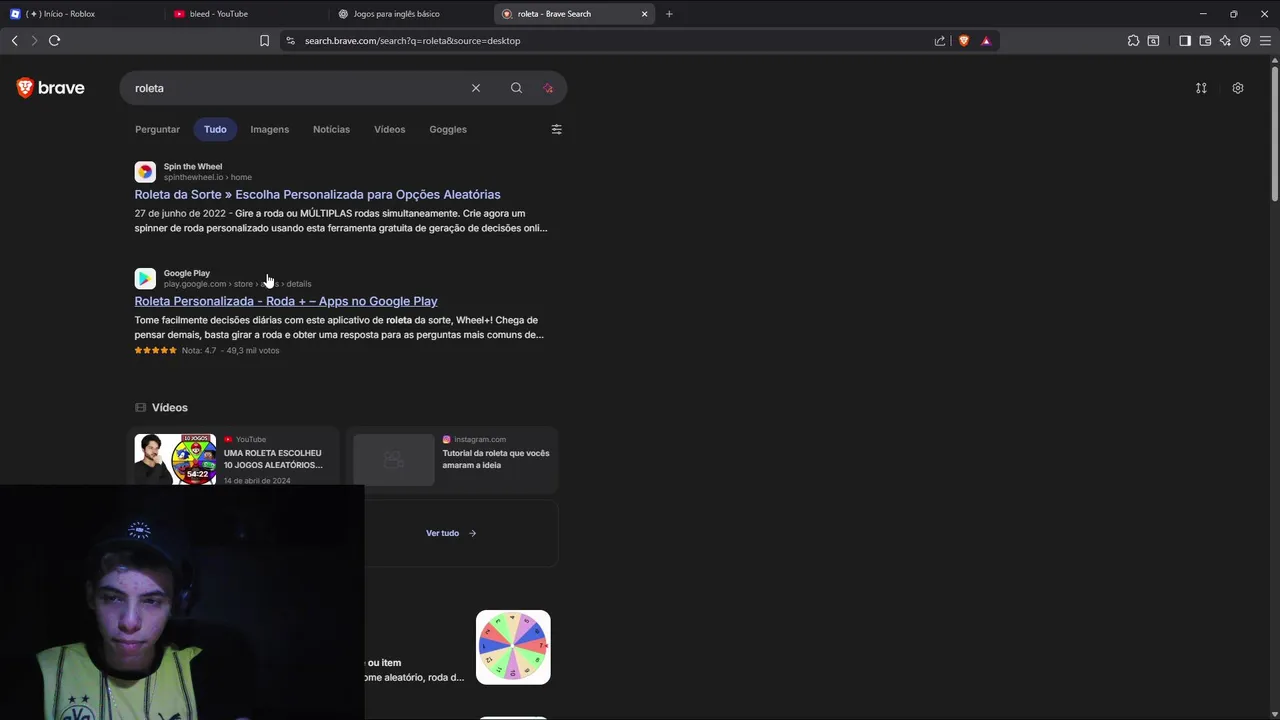Click the '27 de junho de 2022' date text

point(180,213)
